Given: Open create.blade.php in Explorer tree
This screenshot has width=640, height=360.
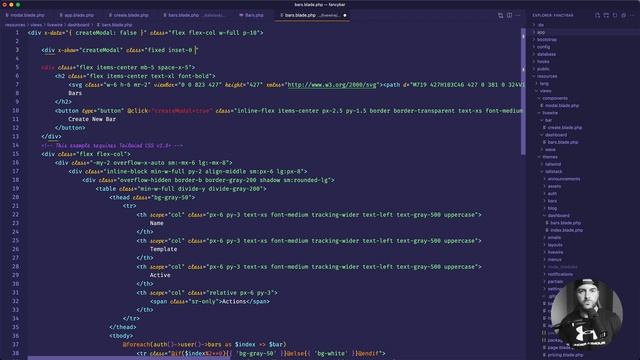Looking at the screenshot, I should (564, 128).
